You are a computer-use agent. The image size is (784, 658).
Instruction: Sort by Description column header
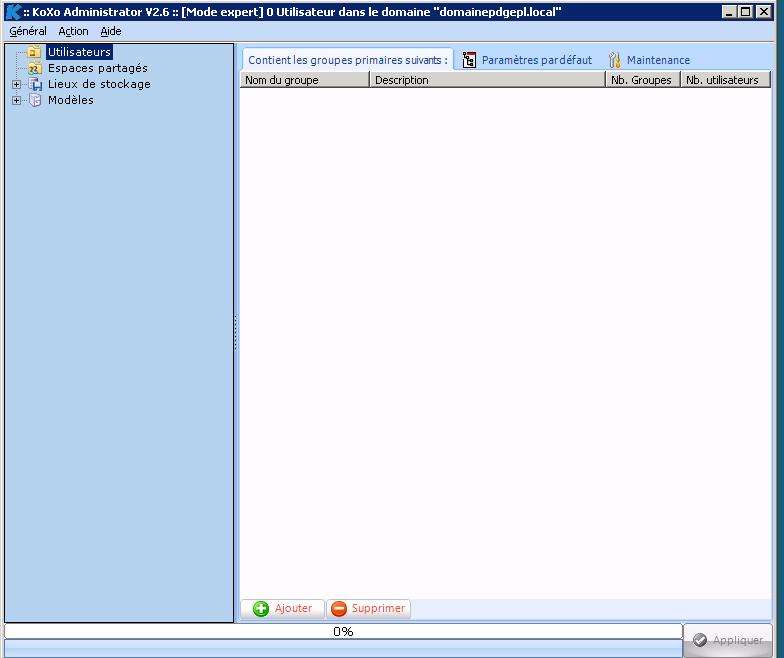[x=488, y=80]
